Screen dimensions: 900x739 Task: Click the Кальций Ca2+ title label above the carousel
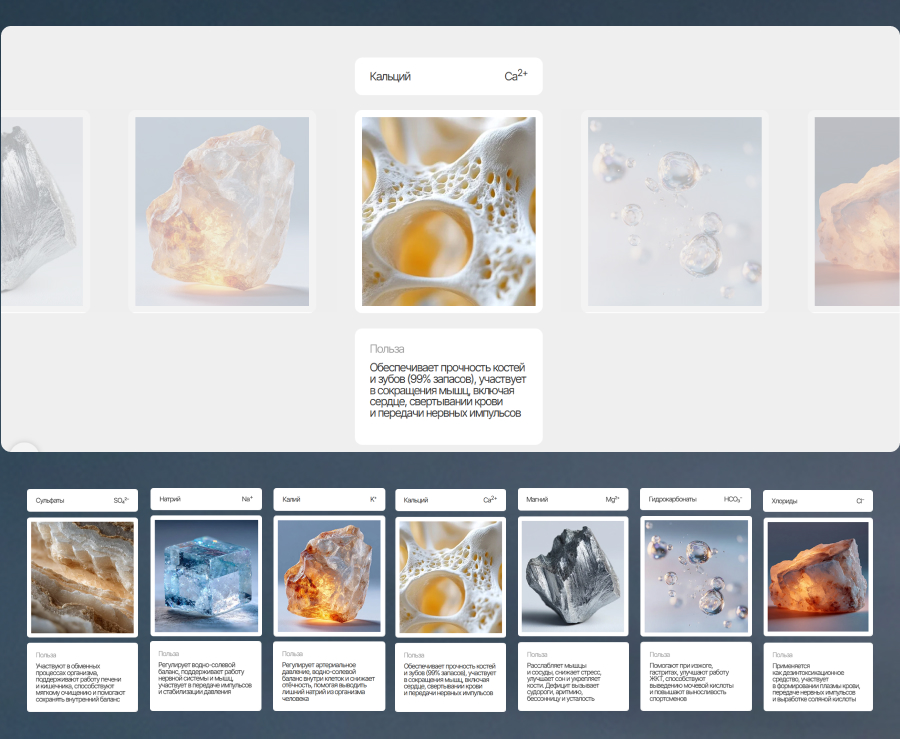(448, 76)
